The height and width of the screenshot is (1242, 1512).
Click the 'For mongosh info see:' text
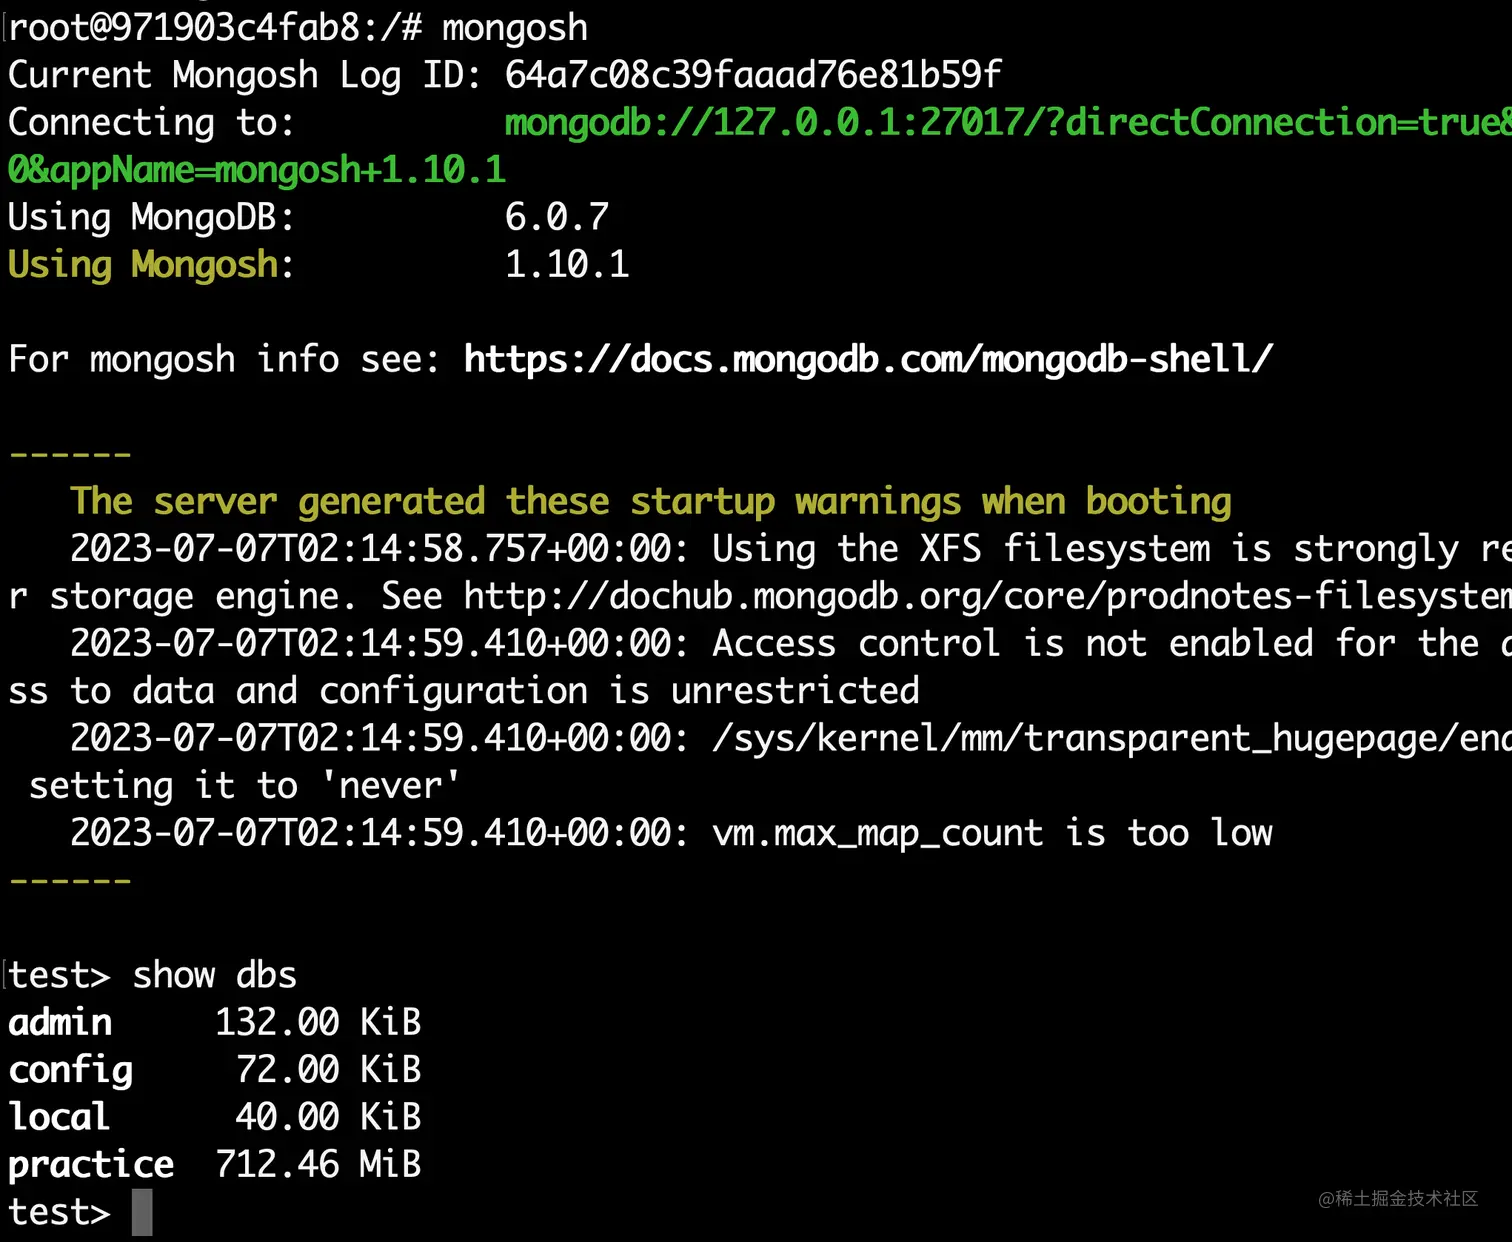[x=224, y=359]
